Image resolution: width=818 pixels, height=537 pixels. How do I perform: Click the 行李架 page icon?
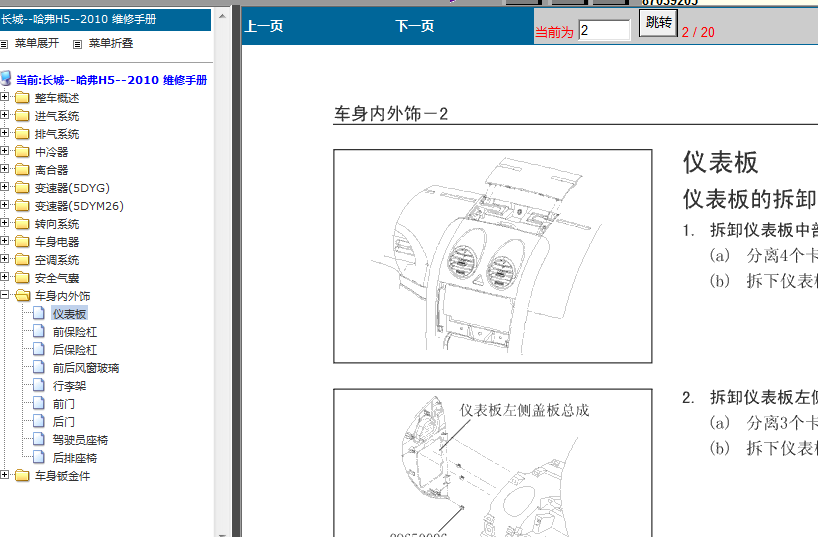coord(39,385)
